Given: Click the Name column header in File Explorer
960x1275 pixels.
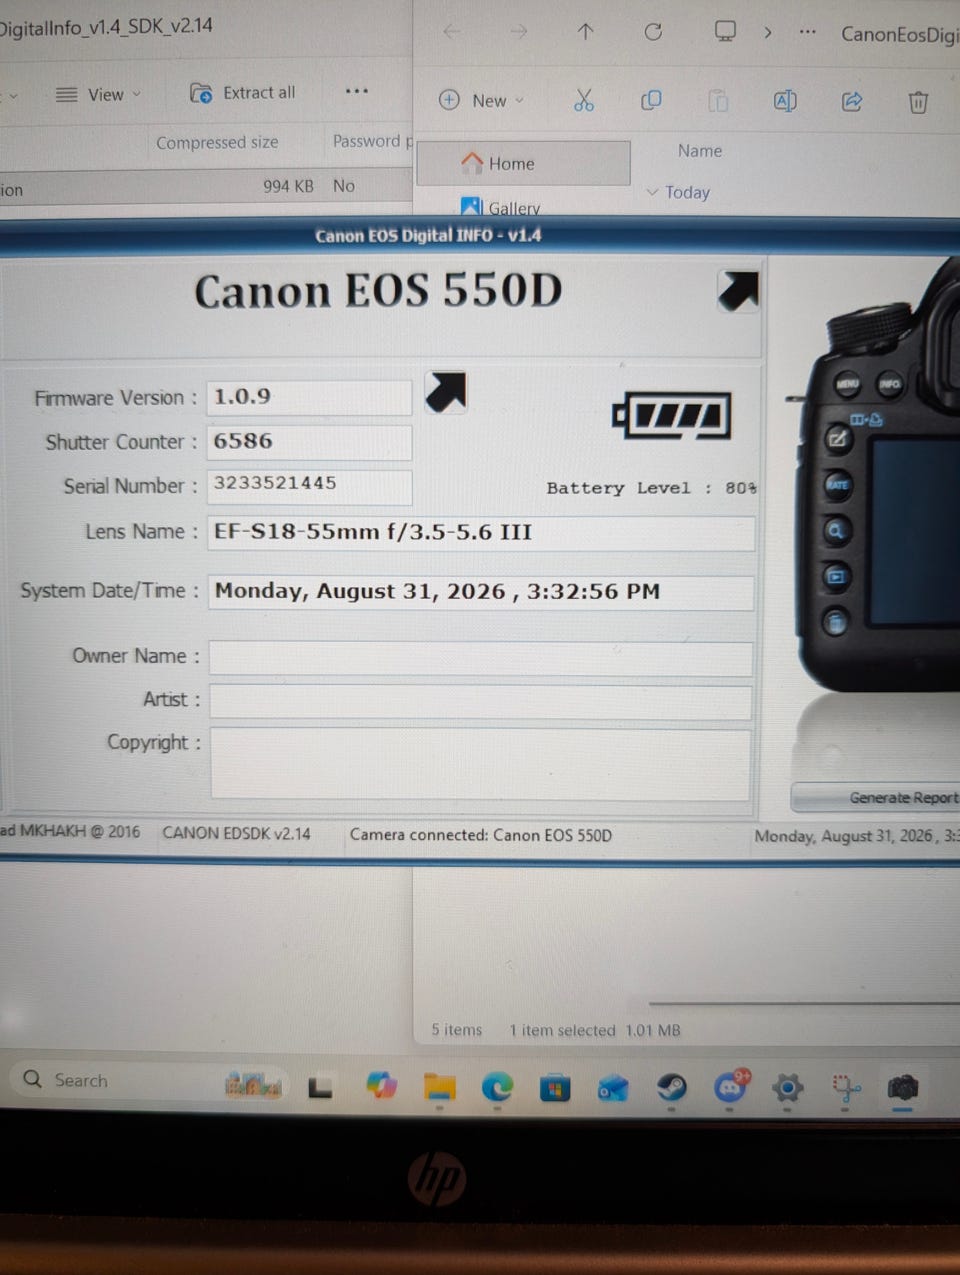Looking at the screenshot, I should [700, 151].
